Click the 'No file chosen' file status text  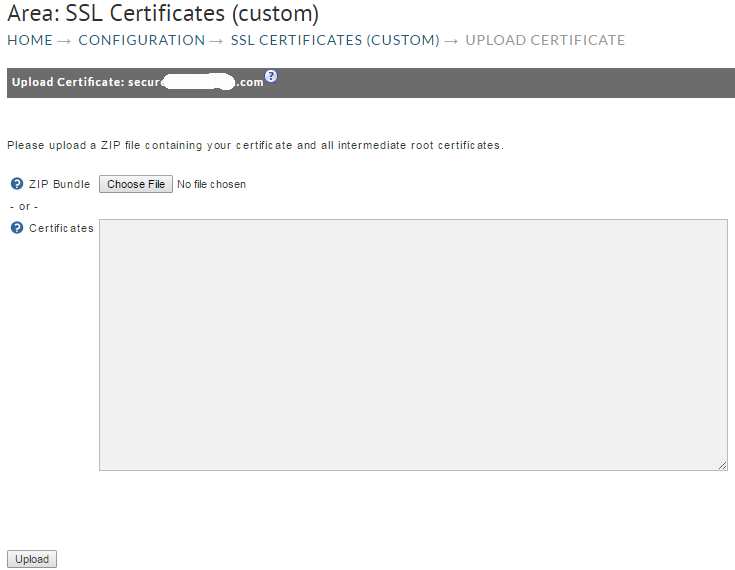211,184
